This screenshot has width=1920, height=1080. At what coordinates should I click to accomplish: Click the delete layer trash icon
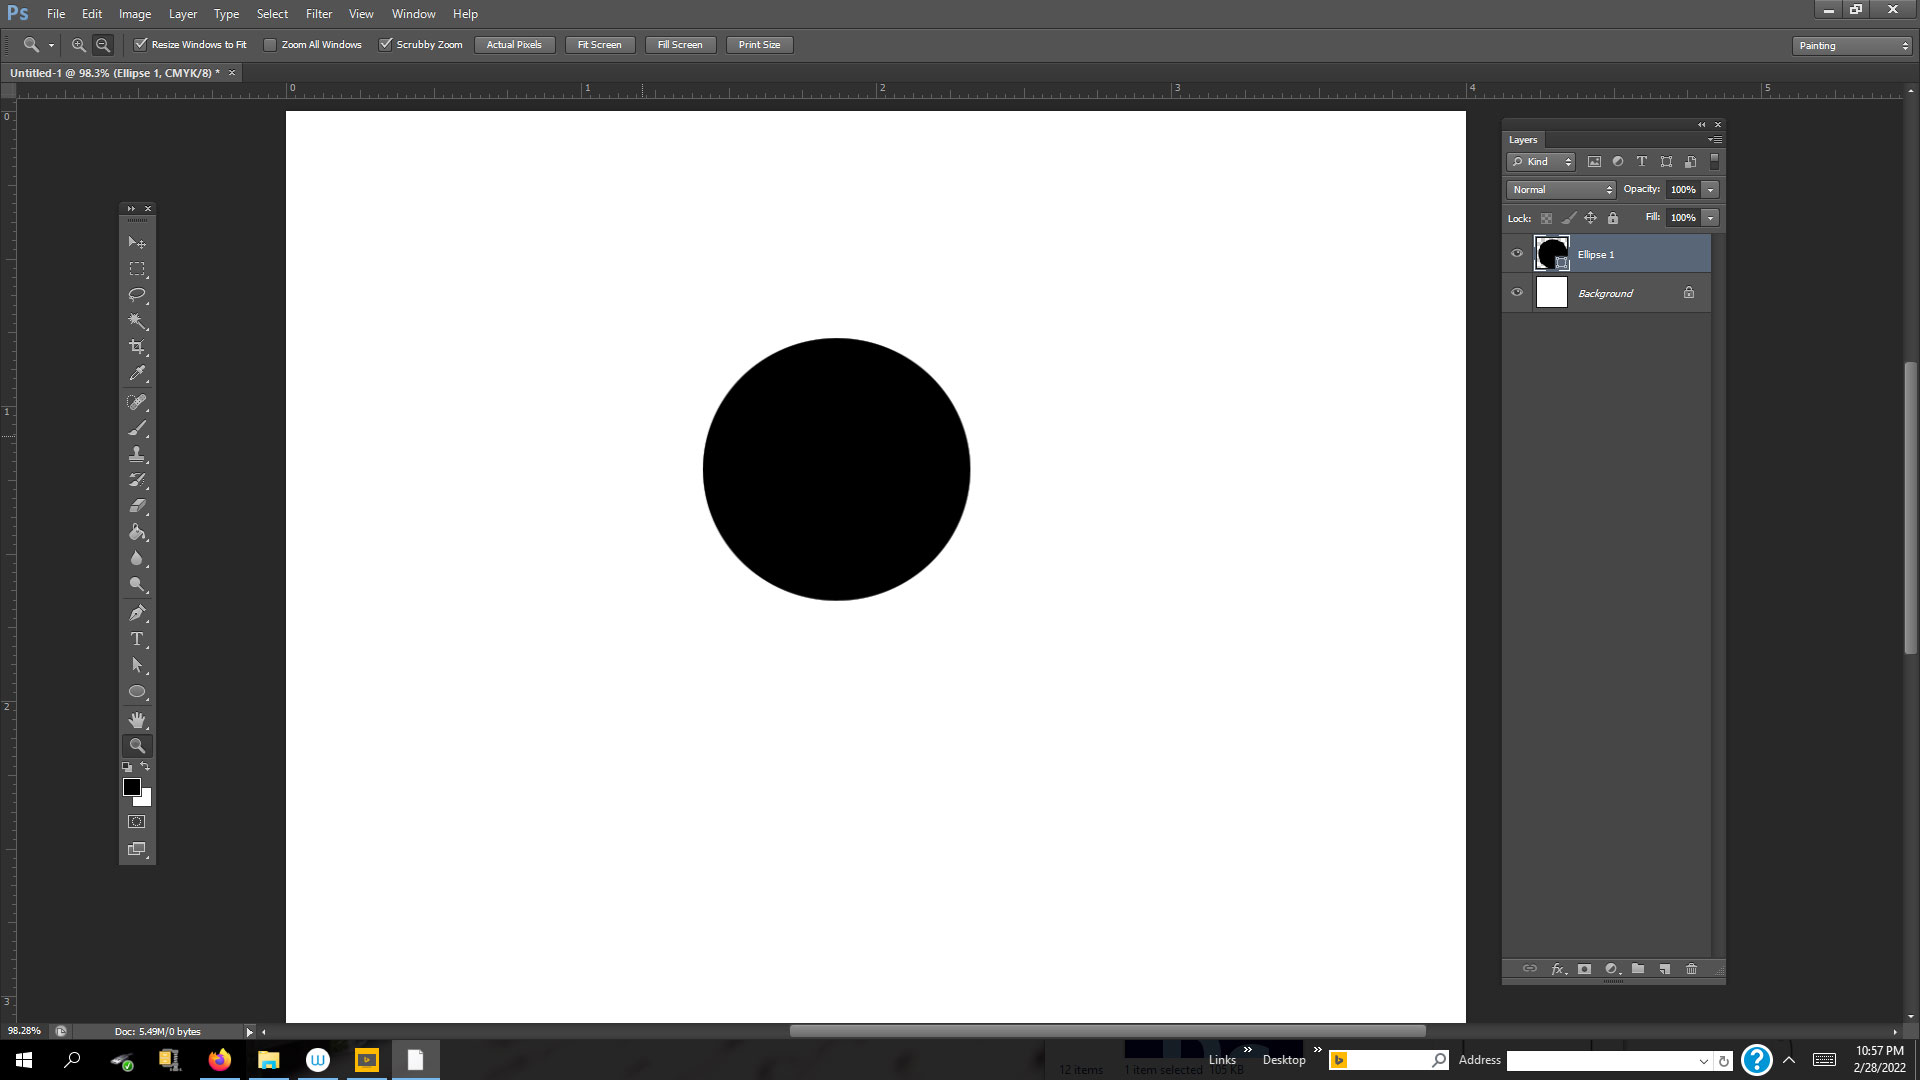(1691, 969)
